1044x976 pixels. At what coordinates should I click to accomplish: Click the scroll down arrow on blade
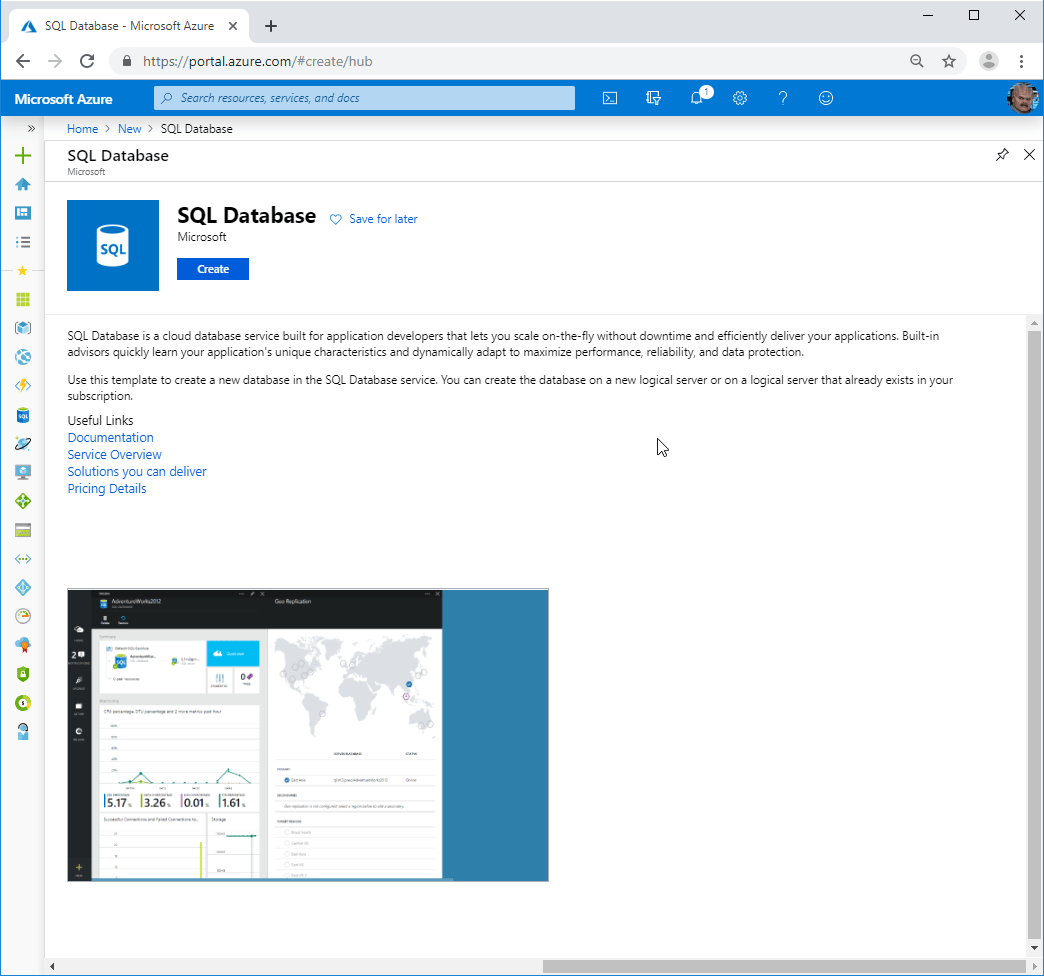coord(1034,948)
